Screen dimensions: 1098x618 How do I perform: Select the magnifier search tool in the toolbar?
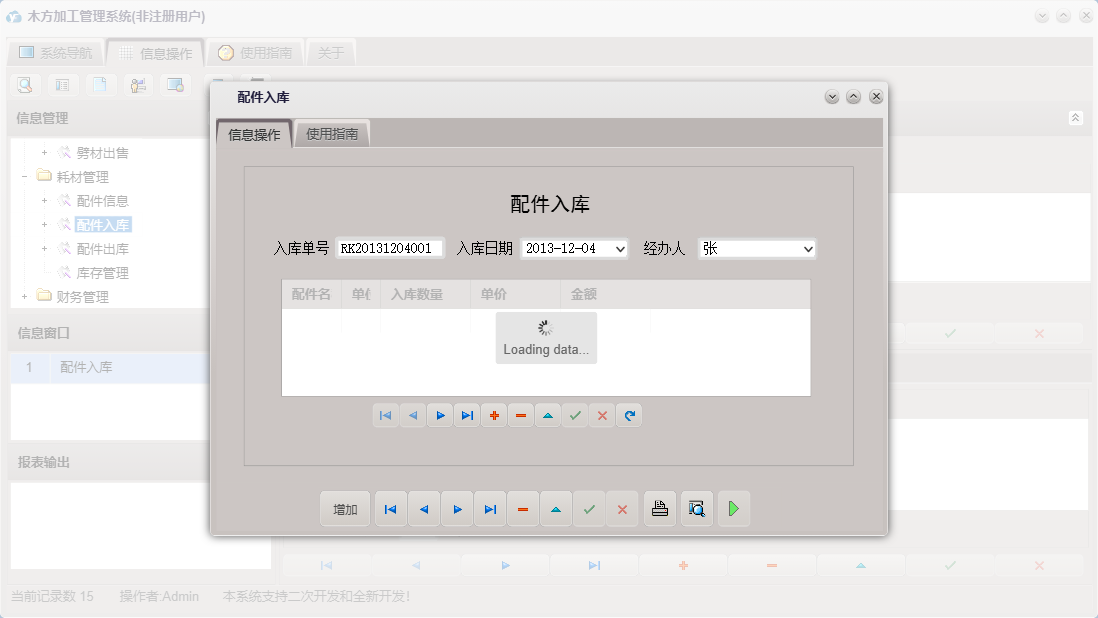click(x=24, y=85)
